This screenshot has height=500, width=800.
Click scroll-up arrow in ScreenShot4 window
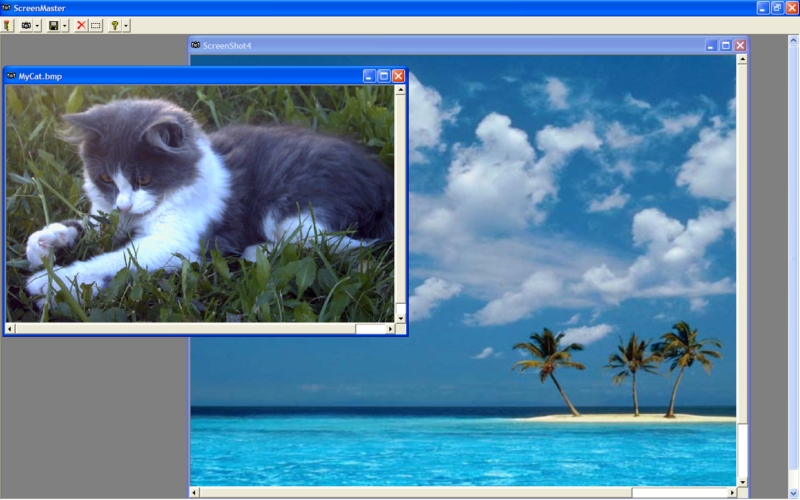[741, 59]
